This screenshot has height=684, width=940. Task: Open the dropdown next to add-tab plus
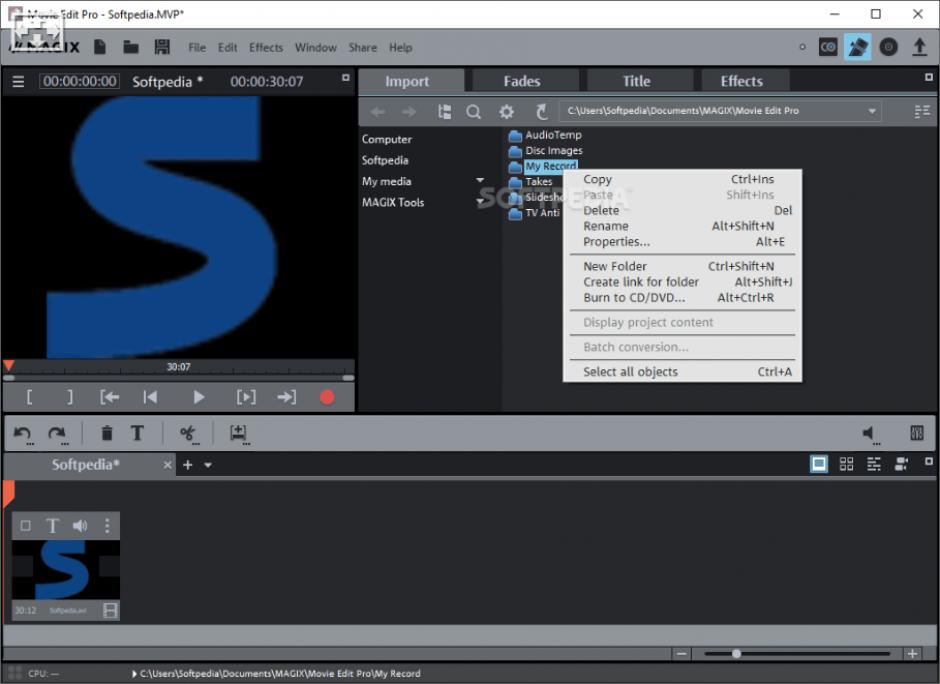pos(208,465)
